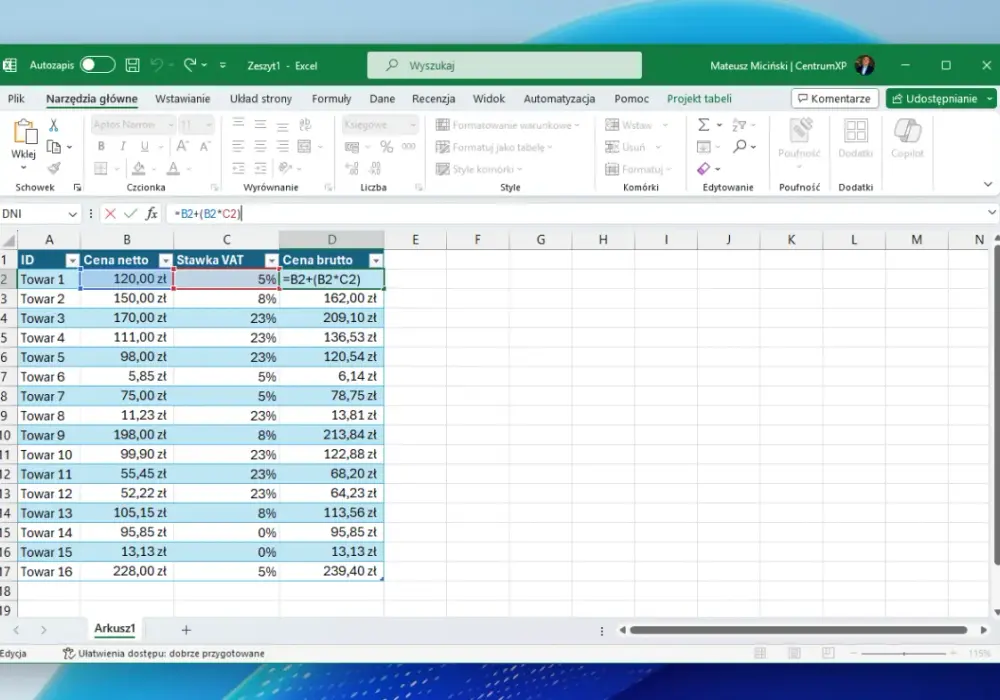This screenshot has width=1000, height=700.
Task: Click cell Towar 9
Action: point(48,435)
